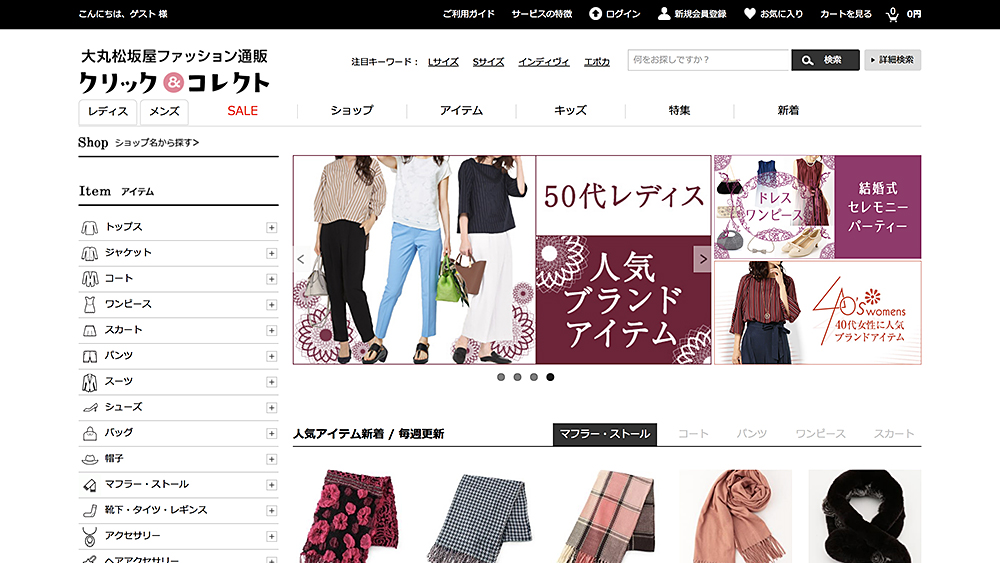The width and height of the screenshot is (1000, 563).
Task: Open the SALE menu item
Action: (x=242, y=111)
